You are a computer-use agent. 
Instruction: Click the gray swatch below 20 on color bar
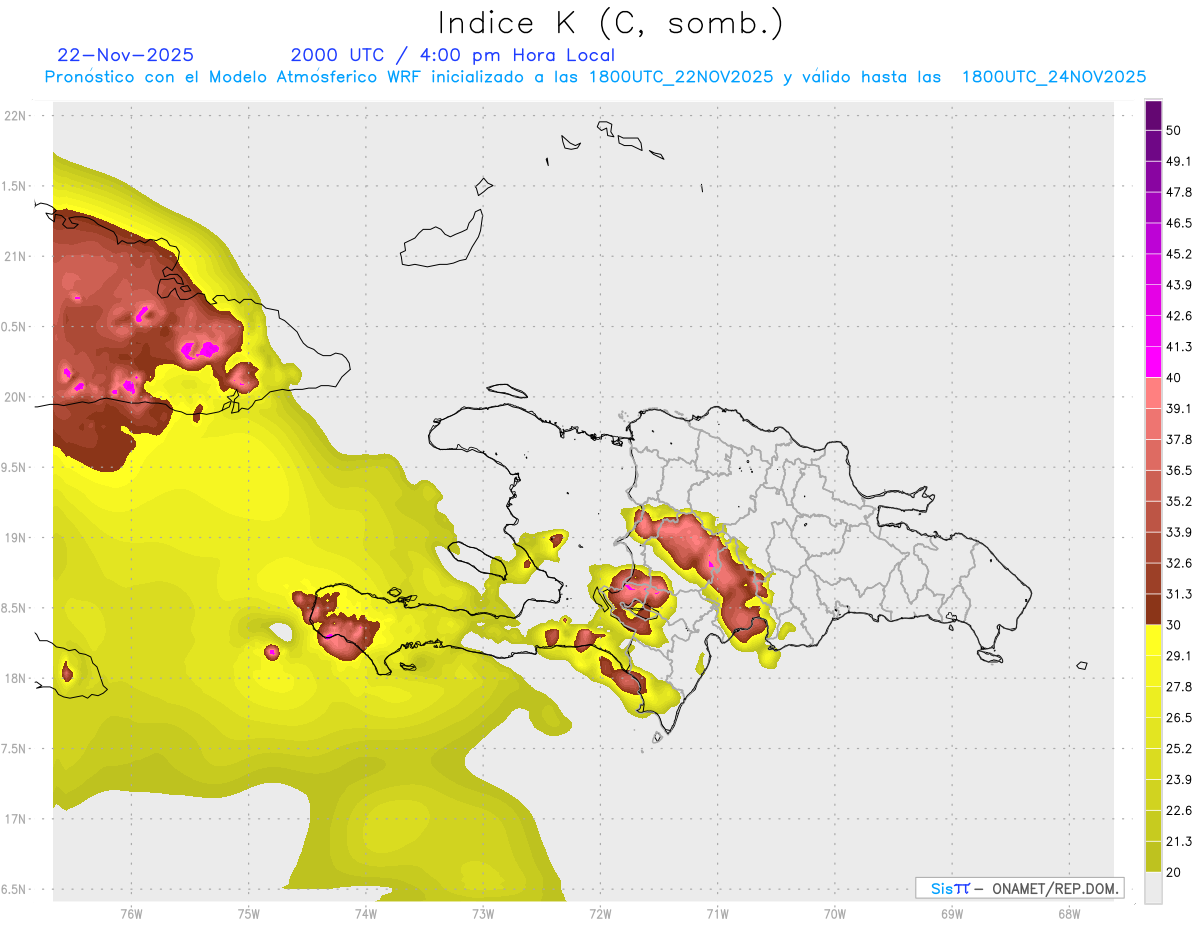click(x=1153, y=887)
